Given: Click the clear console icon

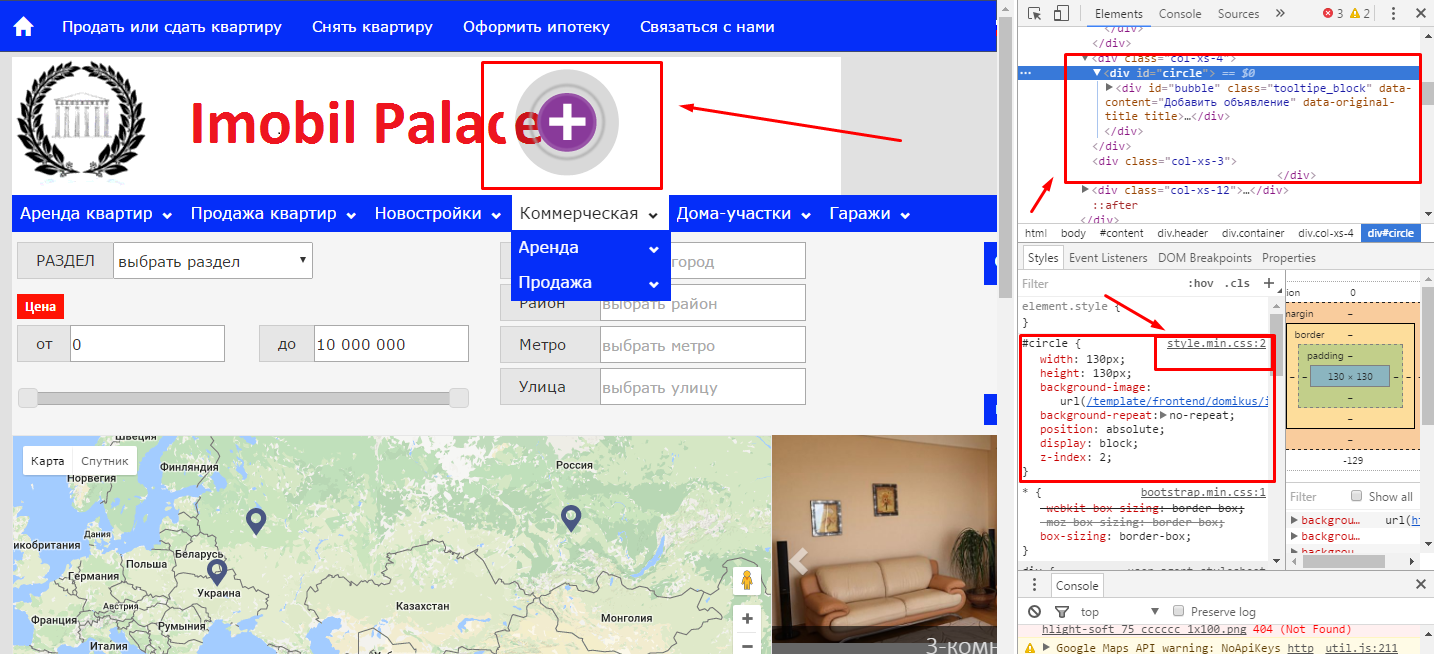Looking at the screenshot, I should 1035,611.
